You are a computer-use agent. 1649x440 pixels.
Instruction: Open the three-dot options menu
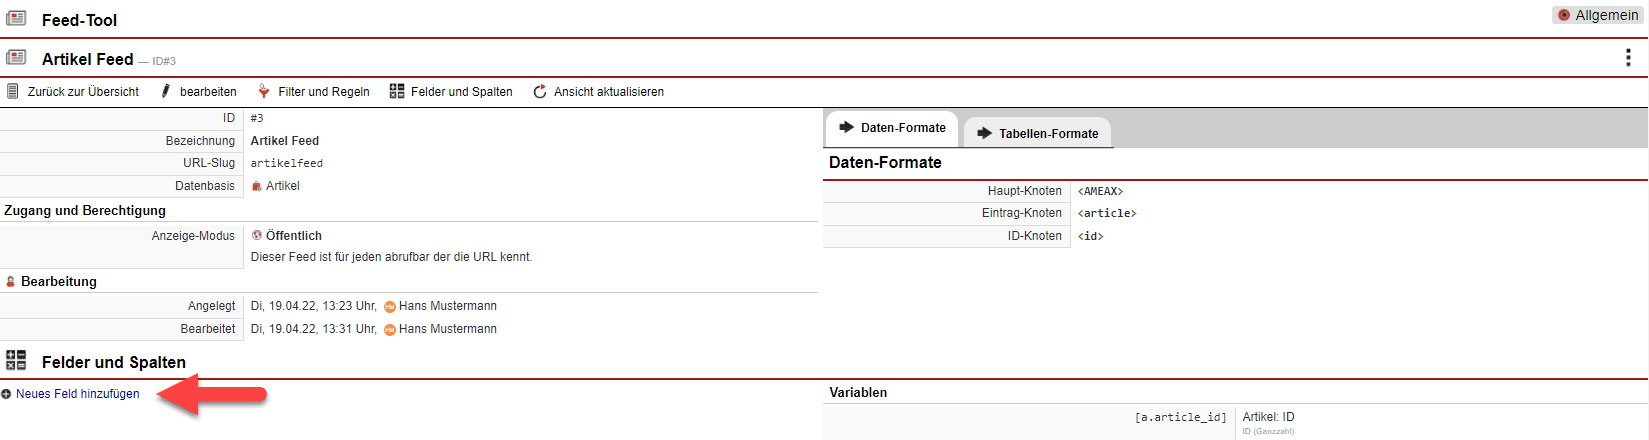coord(1628,58)
